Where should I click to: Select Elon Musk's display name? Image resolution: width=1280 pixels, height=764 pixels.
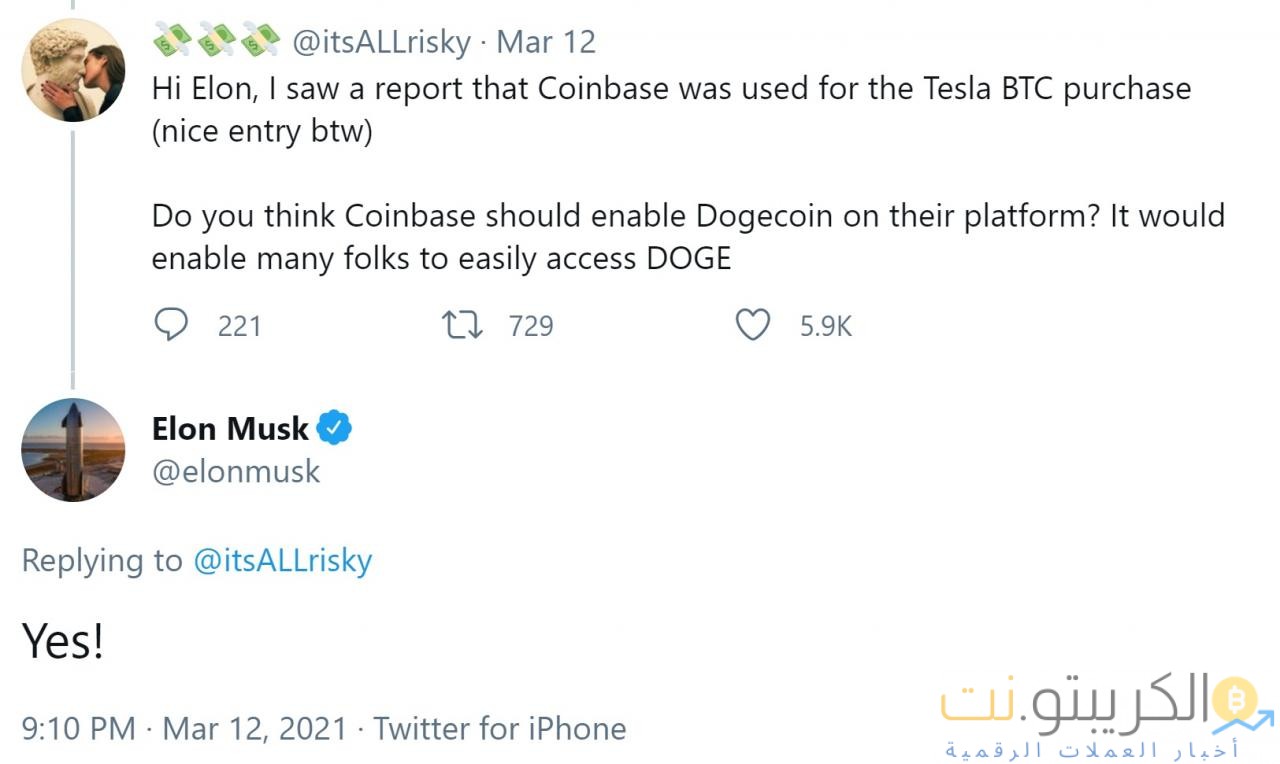[x=230, y=428]
